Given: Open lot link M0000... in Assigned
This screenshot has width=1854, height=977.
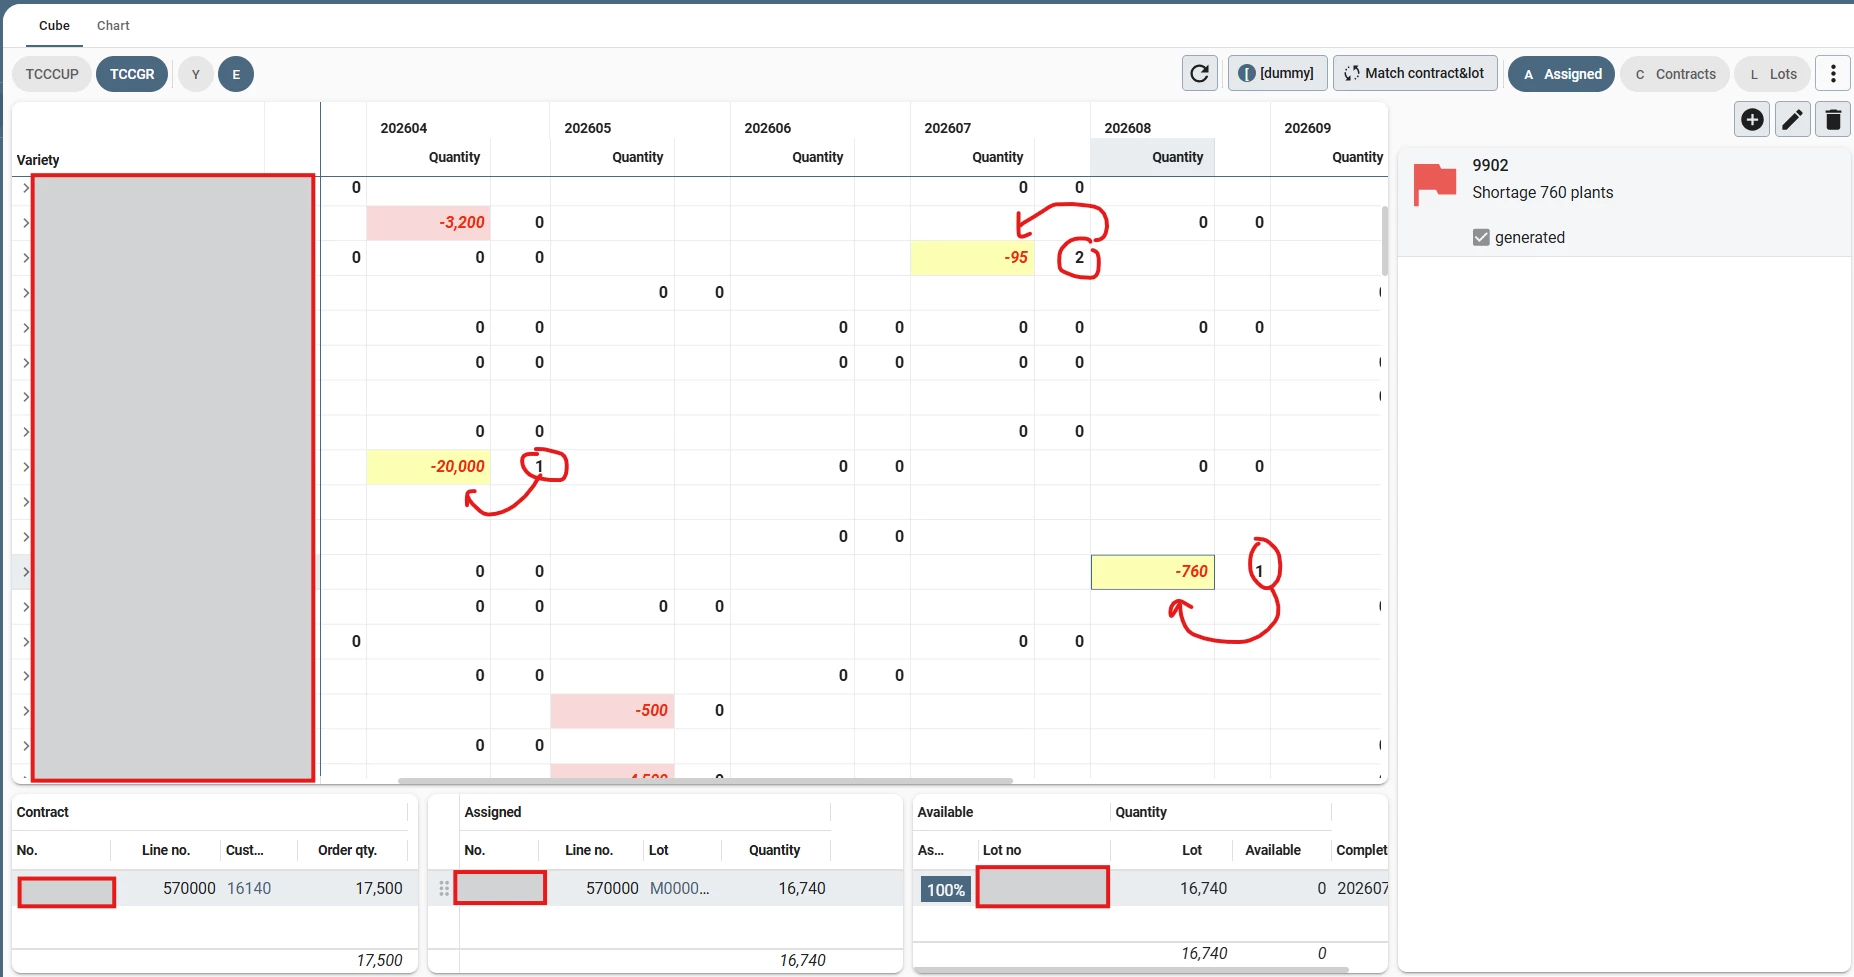Looking at the screenshot, I should pyautogui.click(x=679, y=888).
